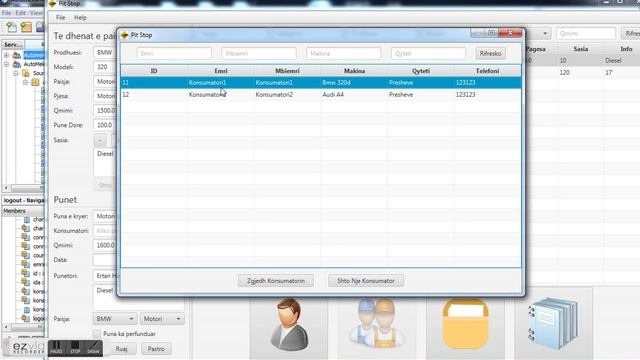Click the customer (man in suit) icon

289,324
